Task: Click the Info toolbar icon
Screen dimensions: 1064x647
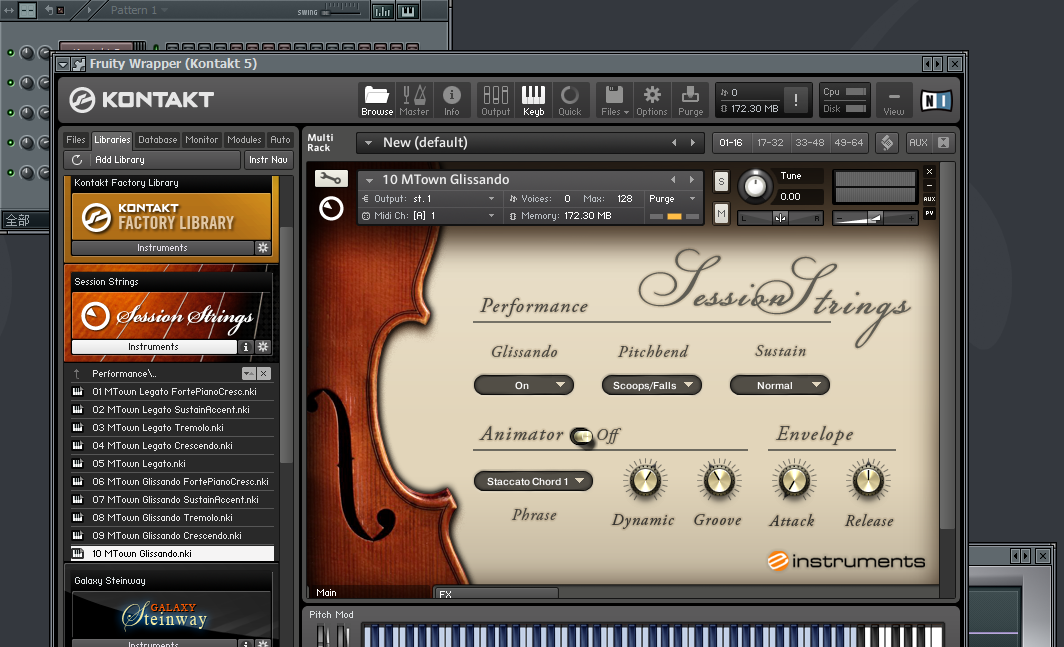Action: click(x=451, y=100)
